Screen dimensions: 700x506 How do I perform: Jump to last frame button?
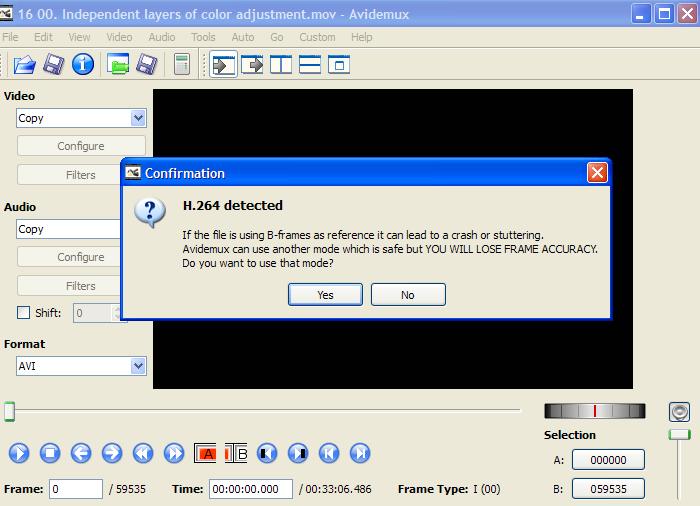(360, 454)
